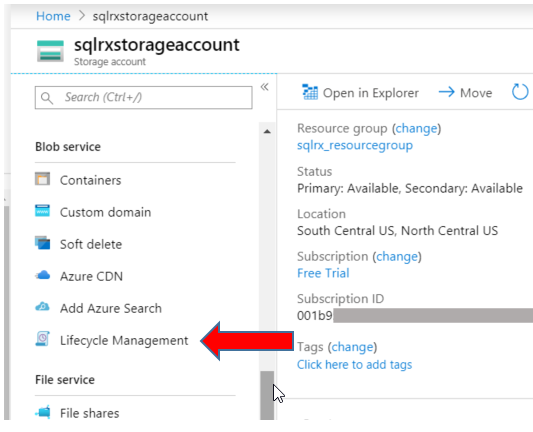Click the Move arrow icon
Screen dimensions: 533x432
tap(446, 92)
